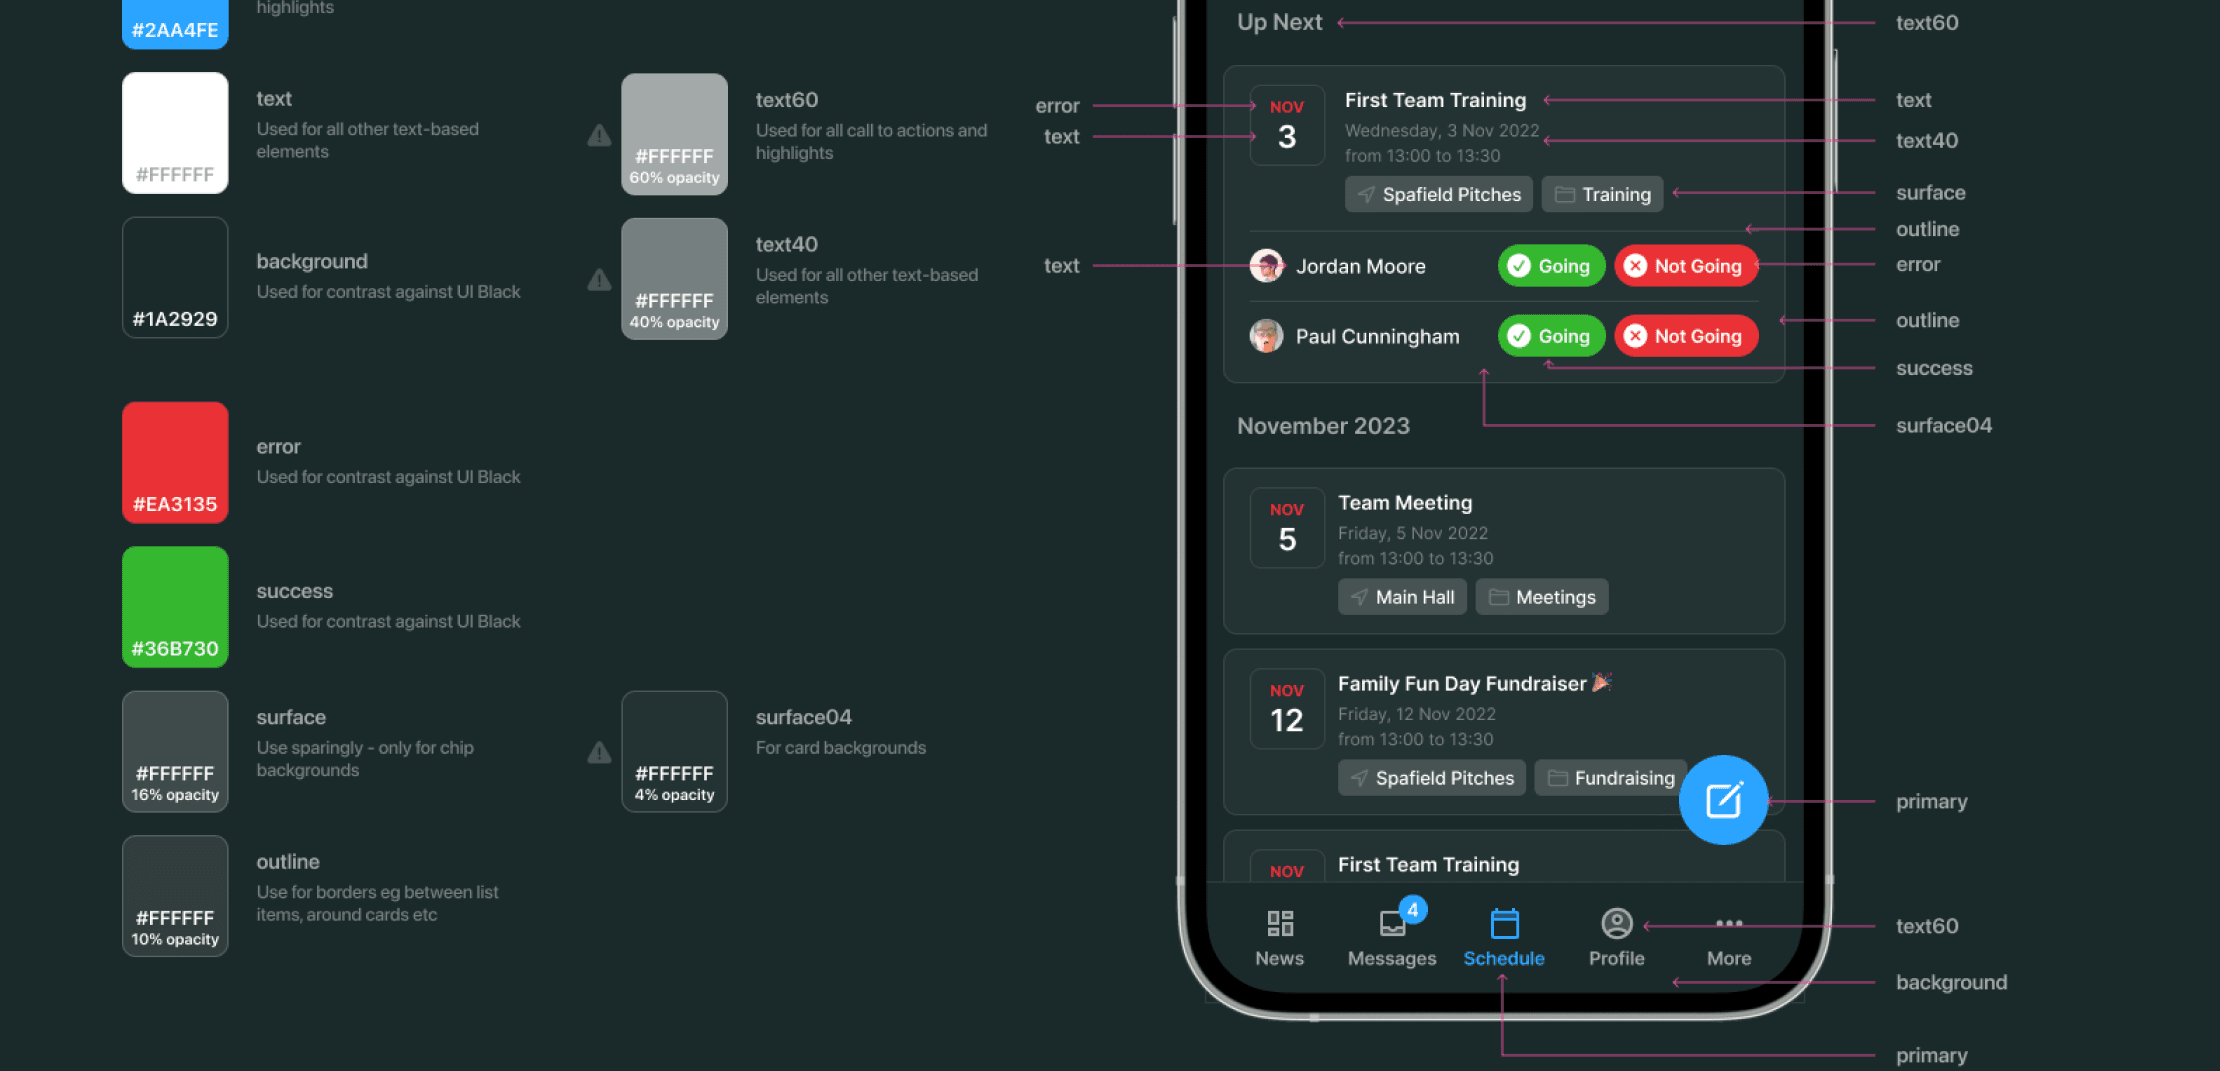The width and height of the screenshot is (2220, 1071).
Task: Select the Fundraising category chip
Action: coord(1611,778)
